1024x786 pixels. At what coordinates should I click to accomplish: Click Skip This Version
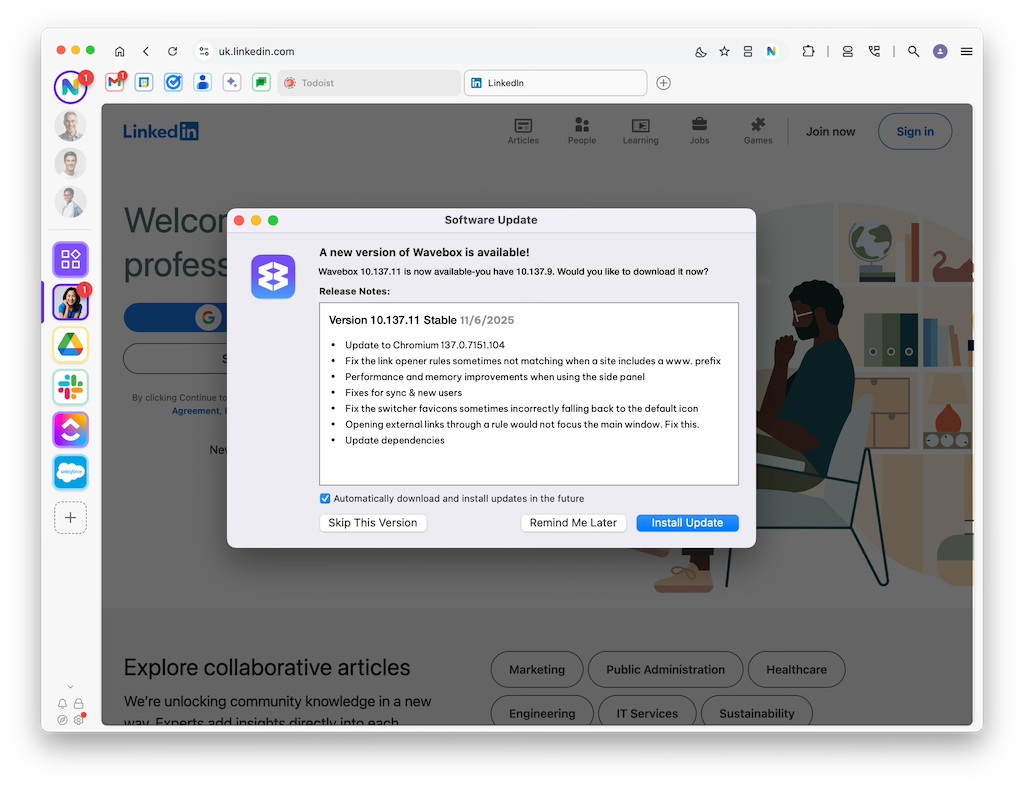tap(373, 523)
